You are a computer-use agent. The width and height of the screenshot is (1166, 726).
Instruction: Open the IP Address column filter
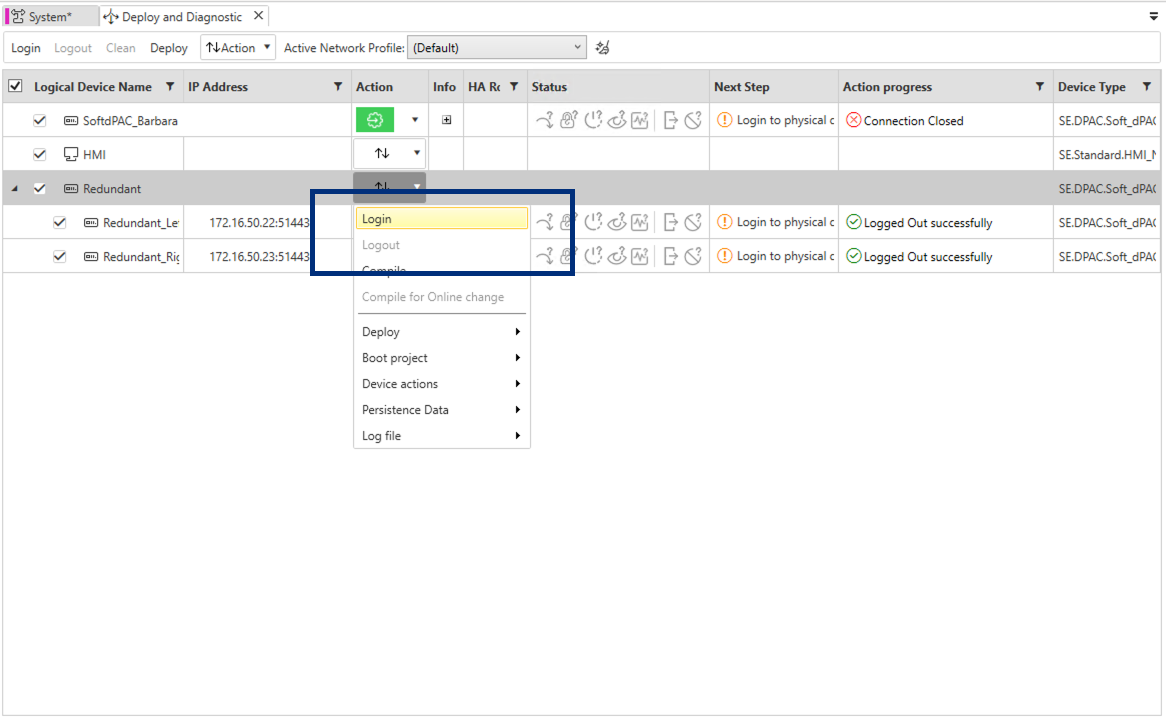[338, 86]
